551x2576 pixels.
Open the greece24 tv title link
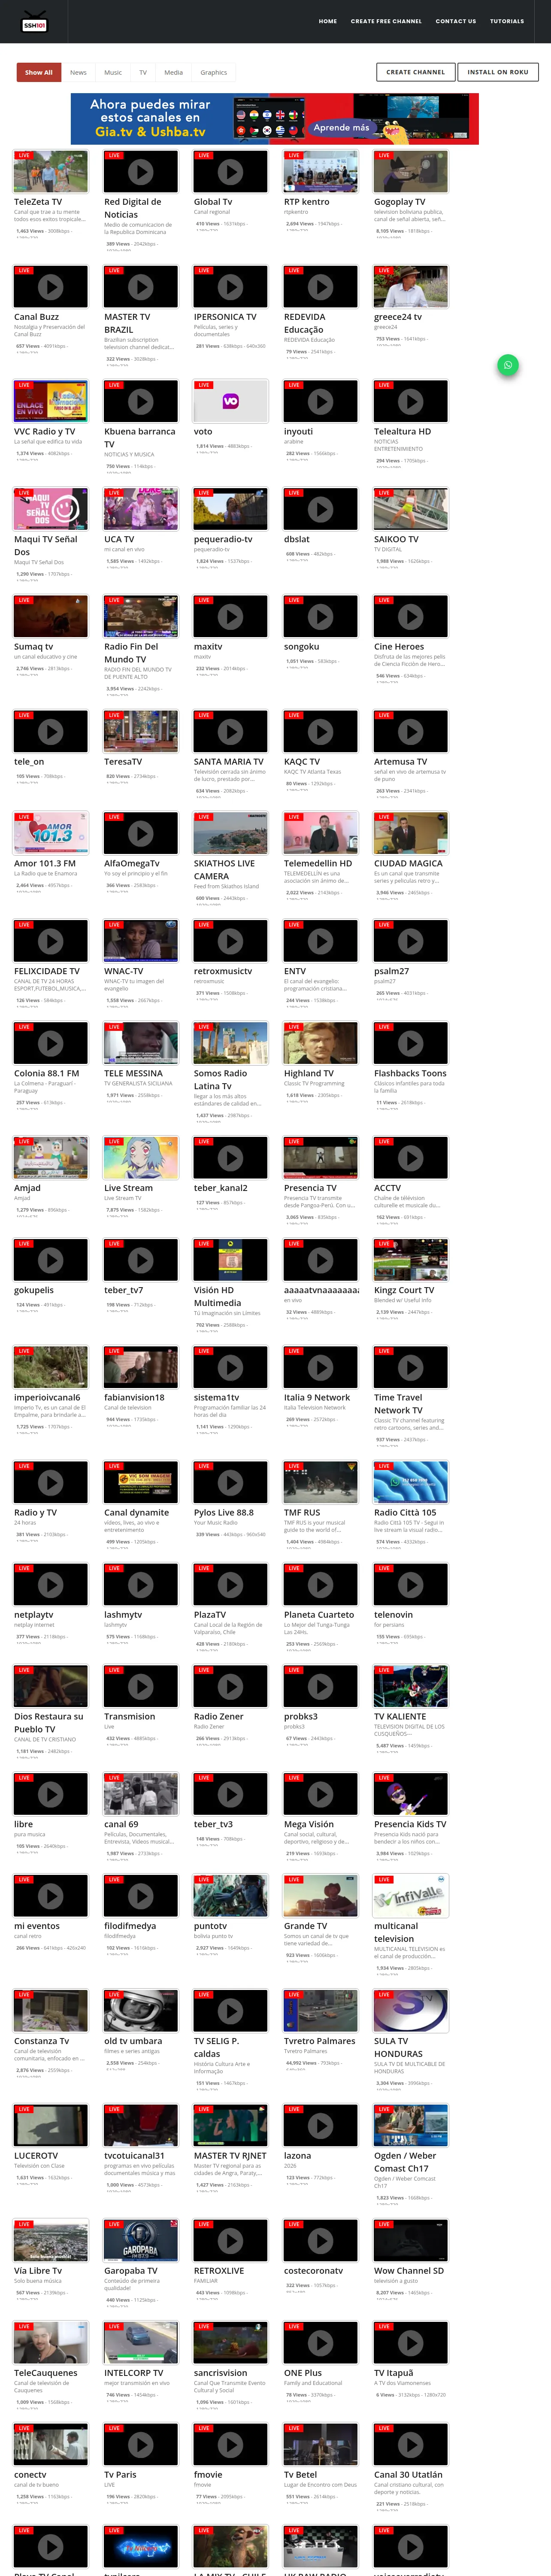pos(398,317)
